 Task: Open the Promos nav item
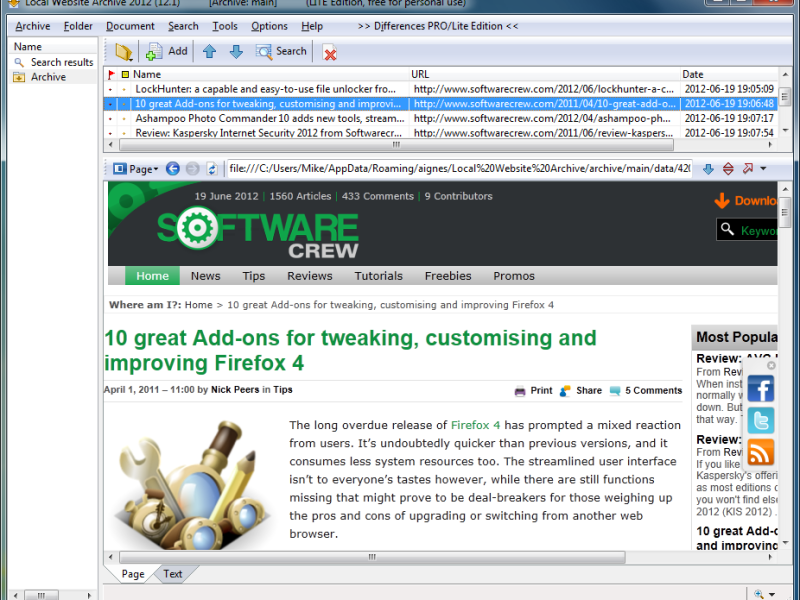tap(514, 276)
